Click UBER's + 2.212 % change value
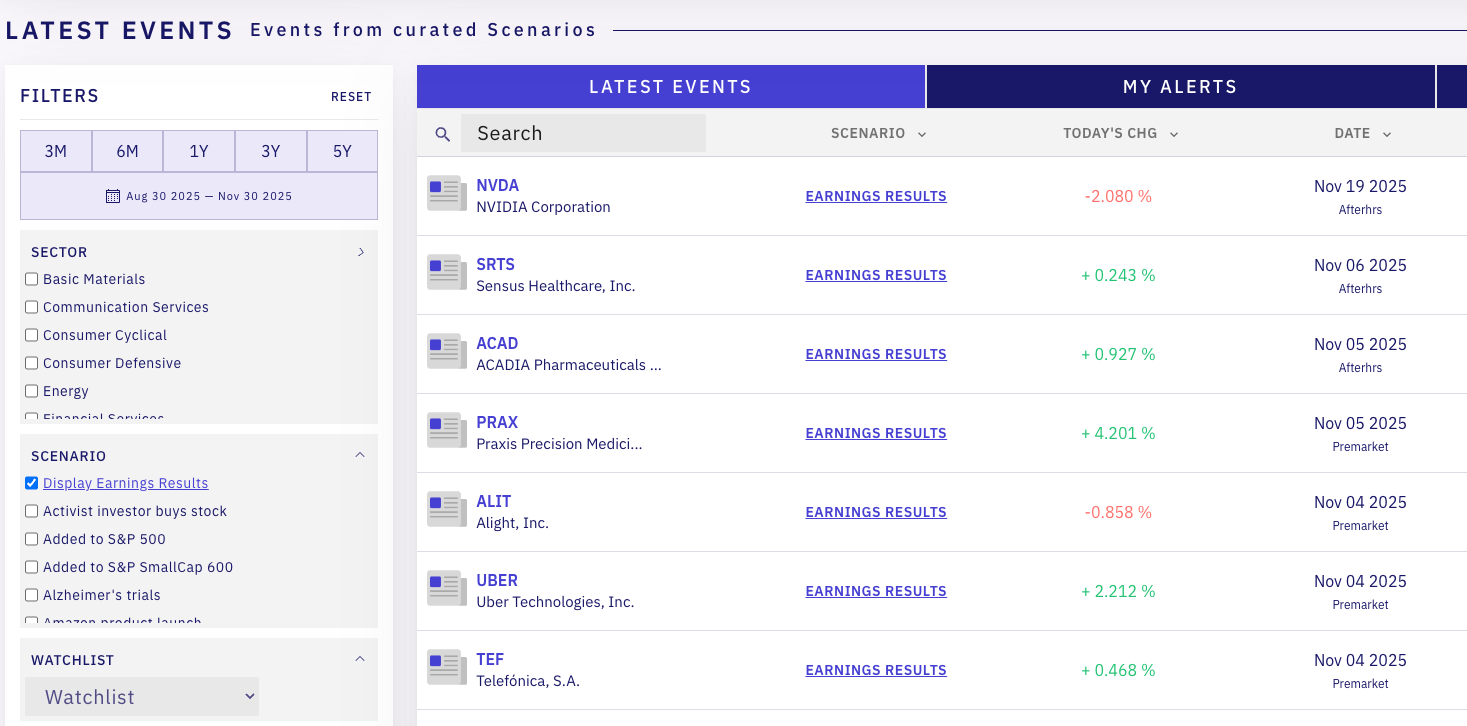 [1118, 591]
